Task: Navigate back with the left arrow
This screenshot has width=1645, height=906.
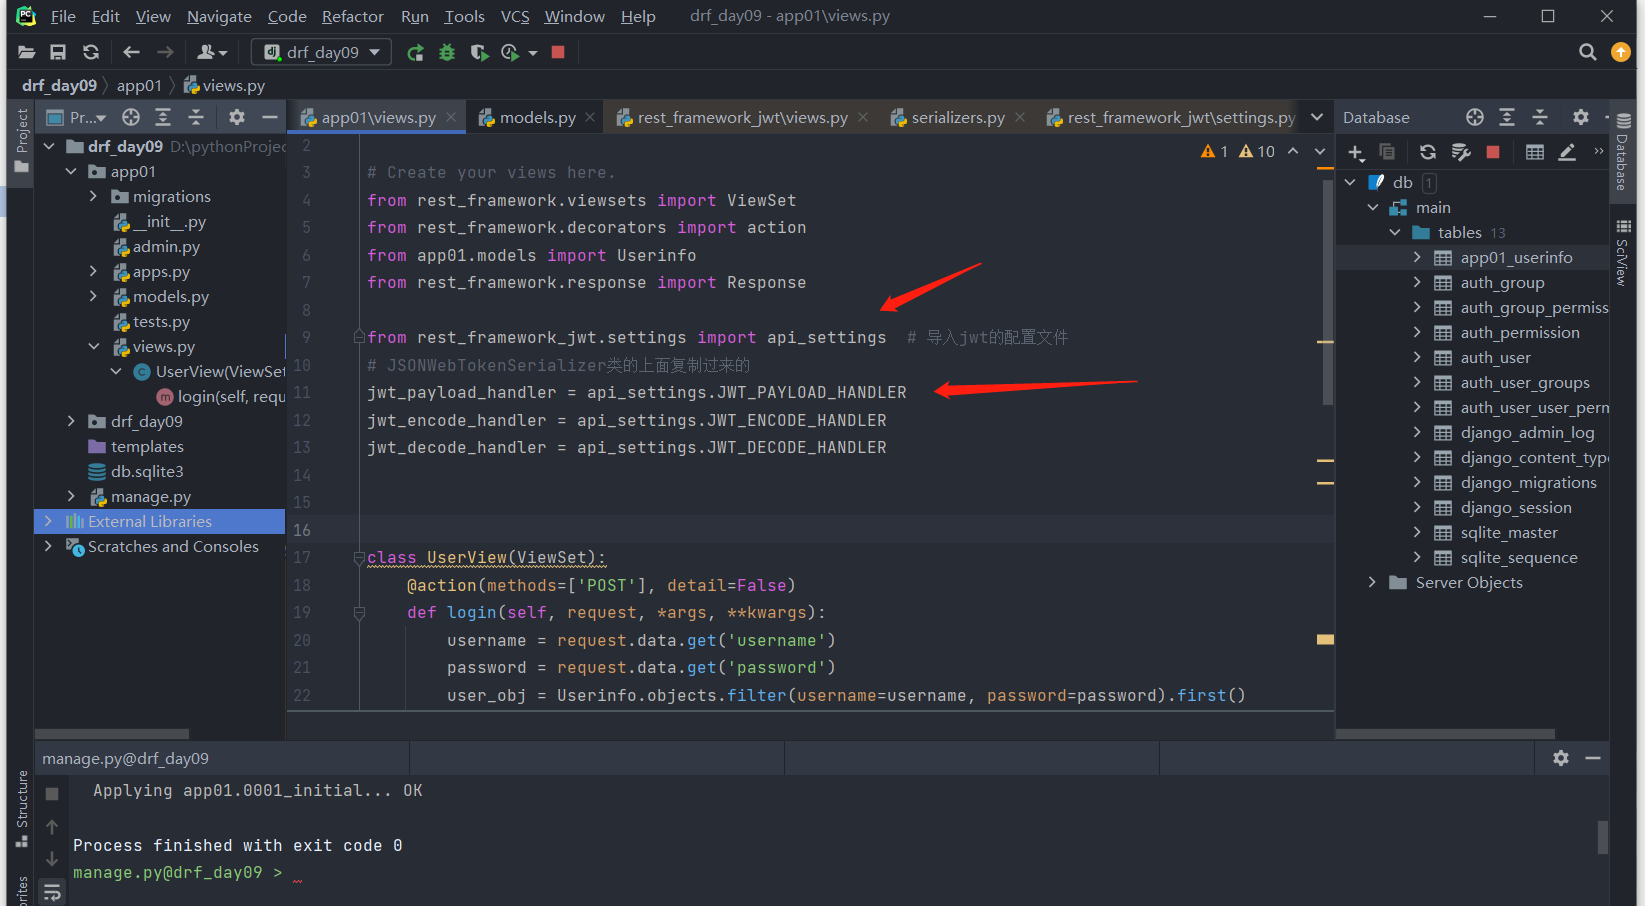Action: (131, 52)
